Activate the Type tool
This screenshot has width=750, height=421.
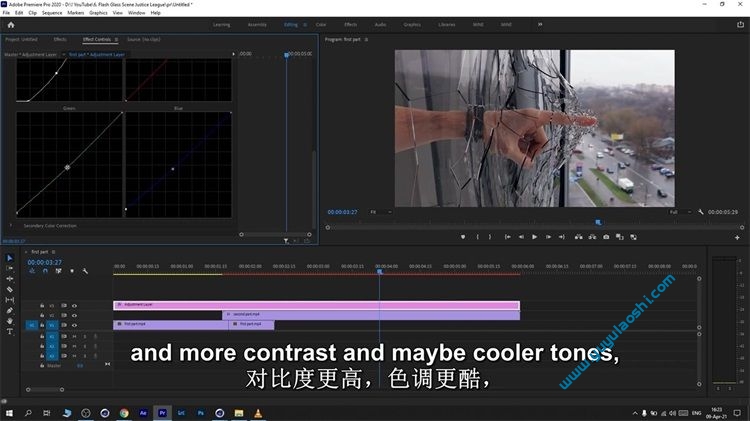(10, 331)
